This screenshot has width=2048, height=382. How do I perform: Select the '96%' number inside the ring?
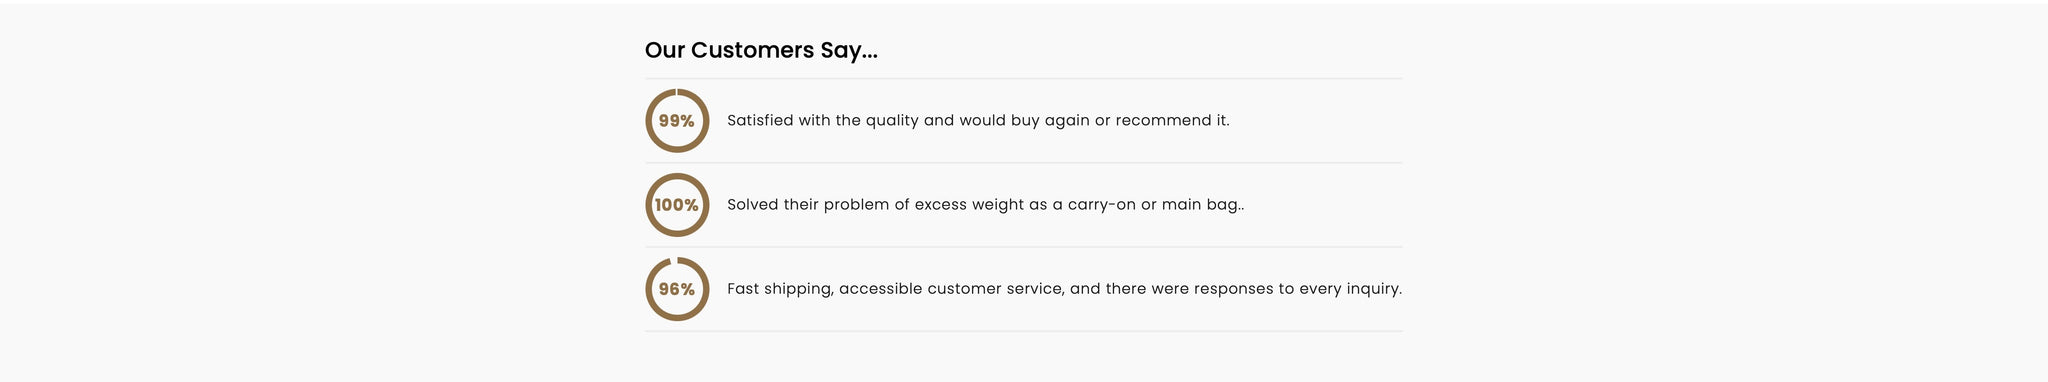pos(677,289)
